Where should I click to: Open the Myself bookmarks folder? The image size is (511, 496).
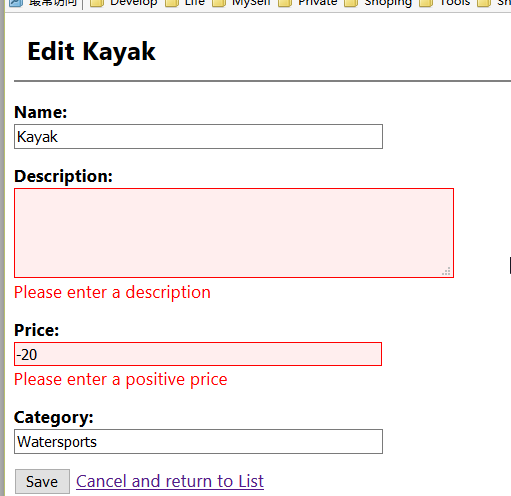point(242,3)
